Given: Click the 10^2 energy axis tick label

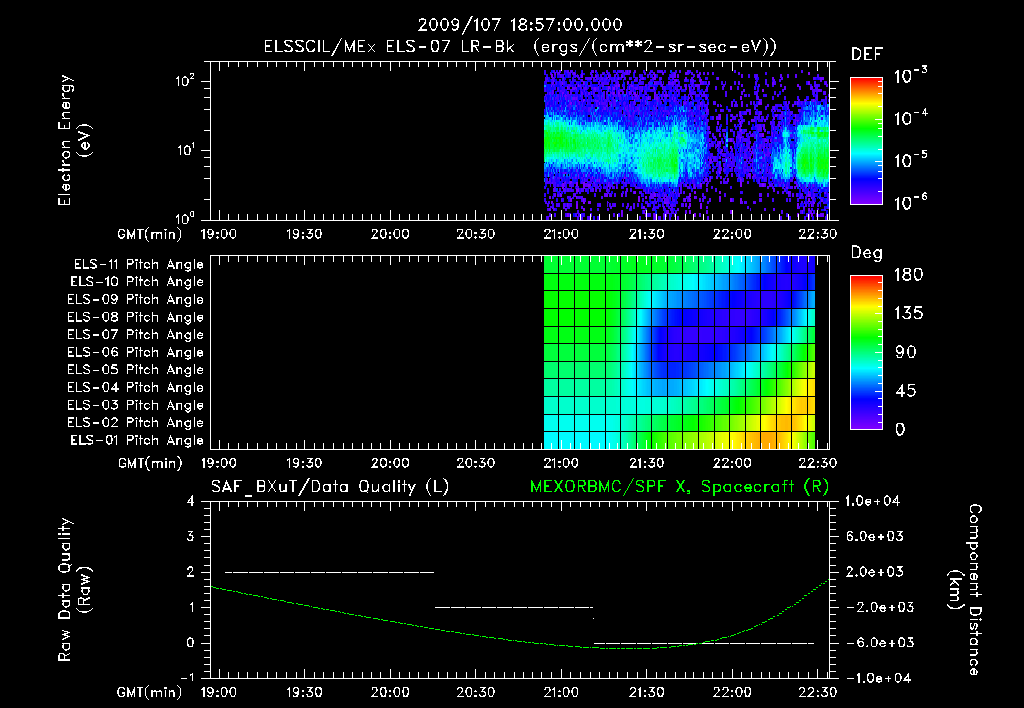Looking at the screenshot, I should 185,82.
